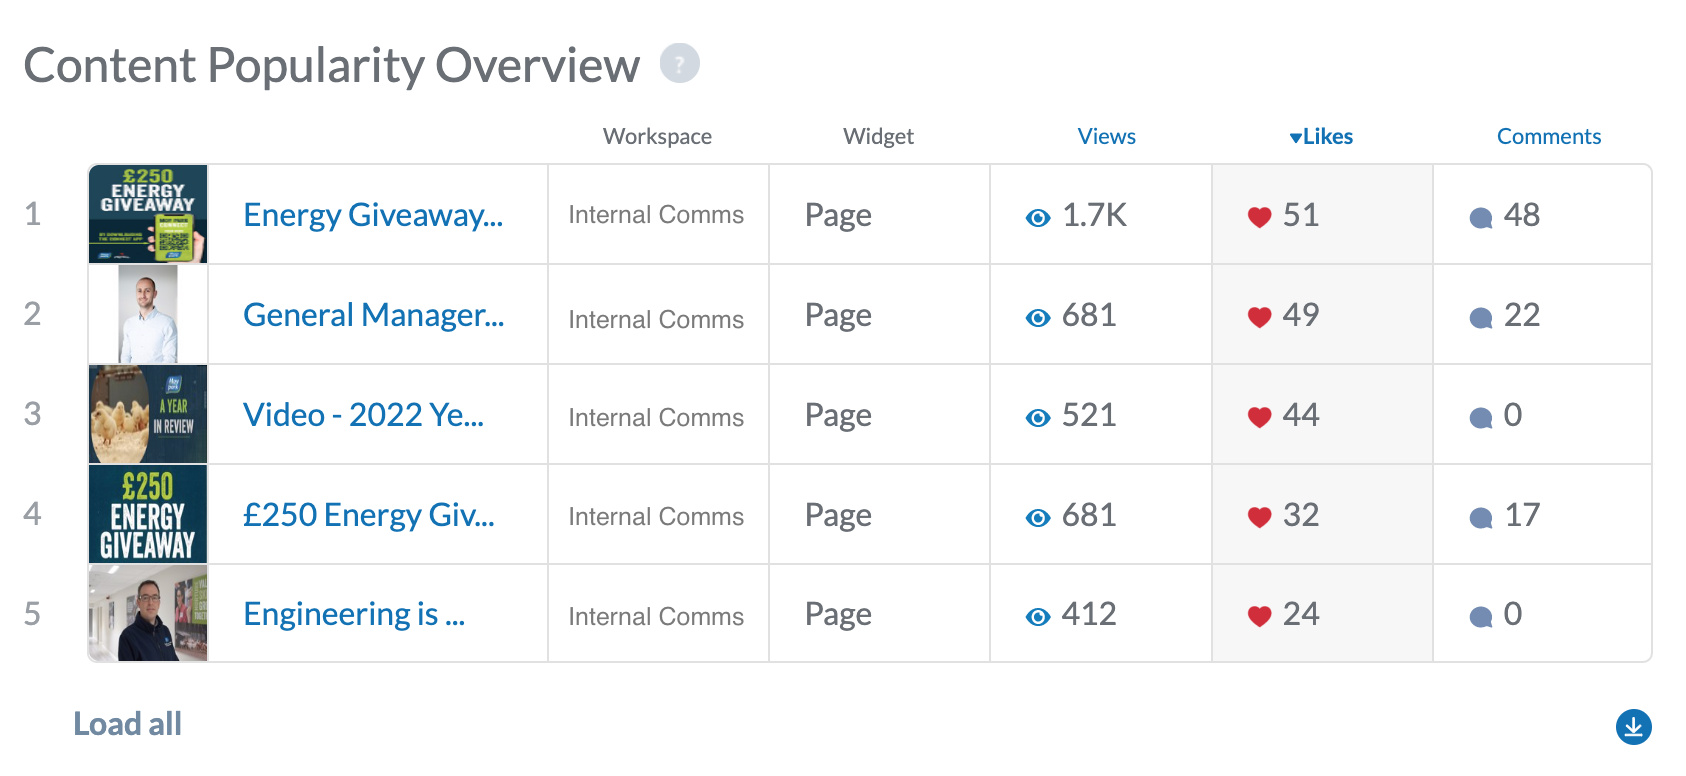Click the blue download icon
The image size is (1686, 776).
pyautogui.click(x=1633, y=727)
